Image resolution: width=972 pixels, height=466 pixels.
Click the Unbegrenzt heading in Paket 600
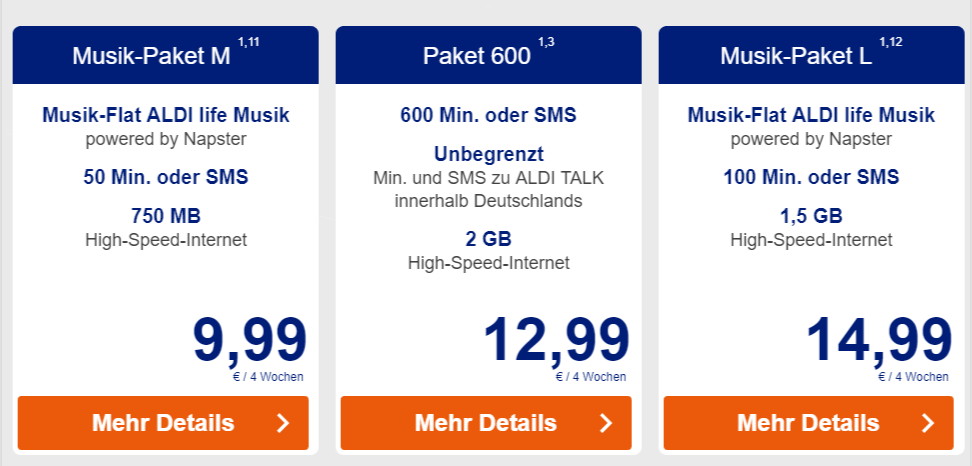coord(488,155)
